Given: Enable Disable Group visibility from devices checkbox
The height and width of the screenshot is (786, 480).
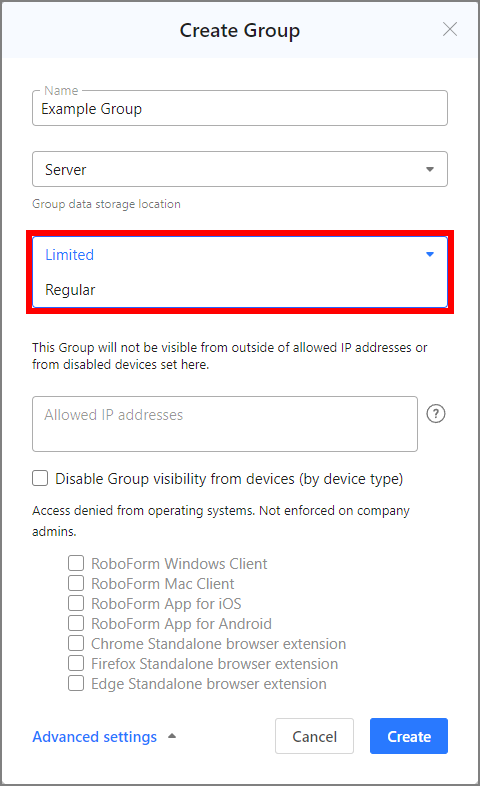Looking at the screenshot, I should [40, 478].
